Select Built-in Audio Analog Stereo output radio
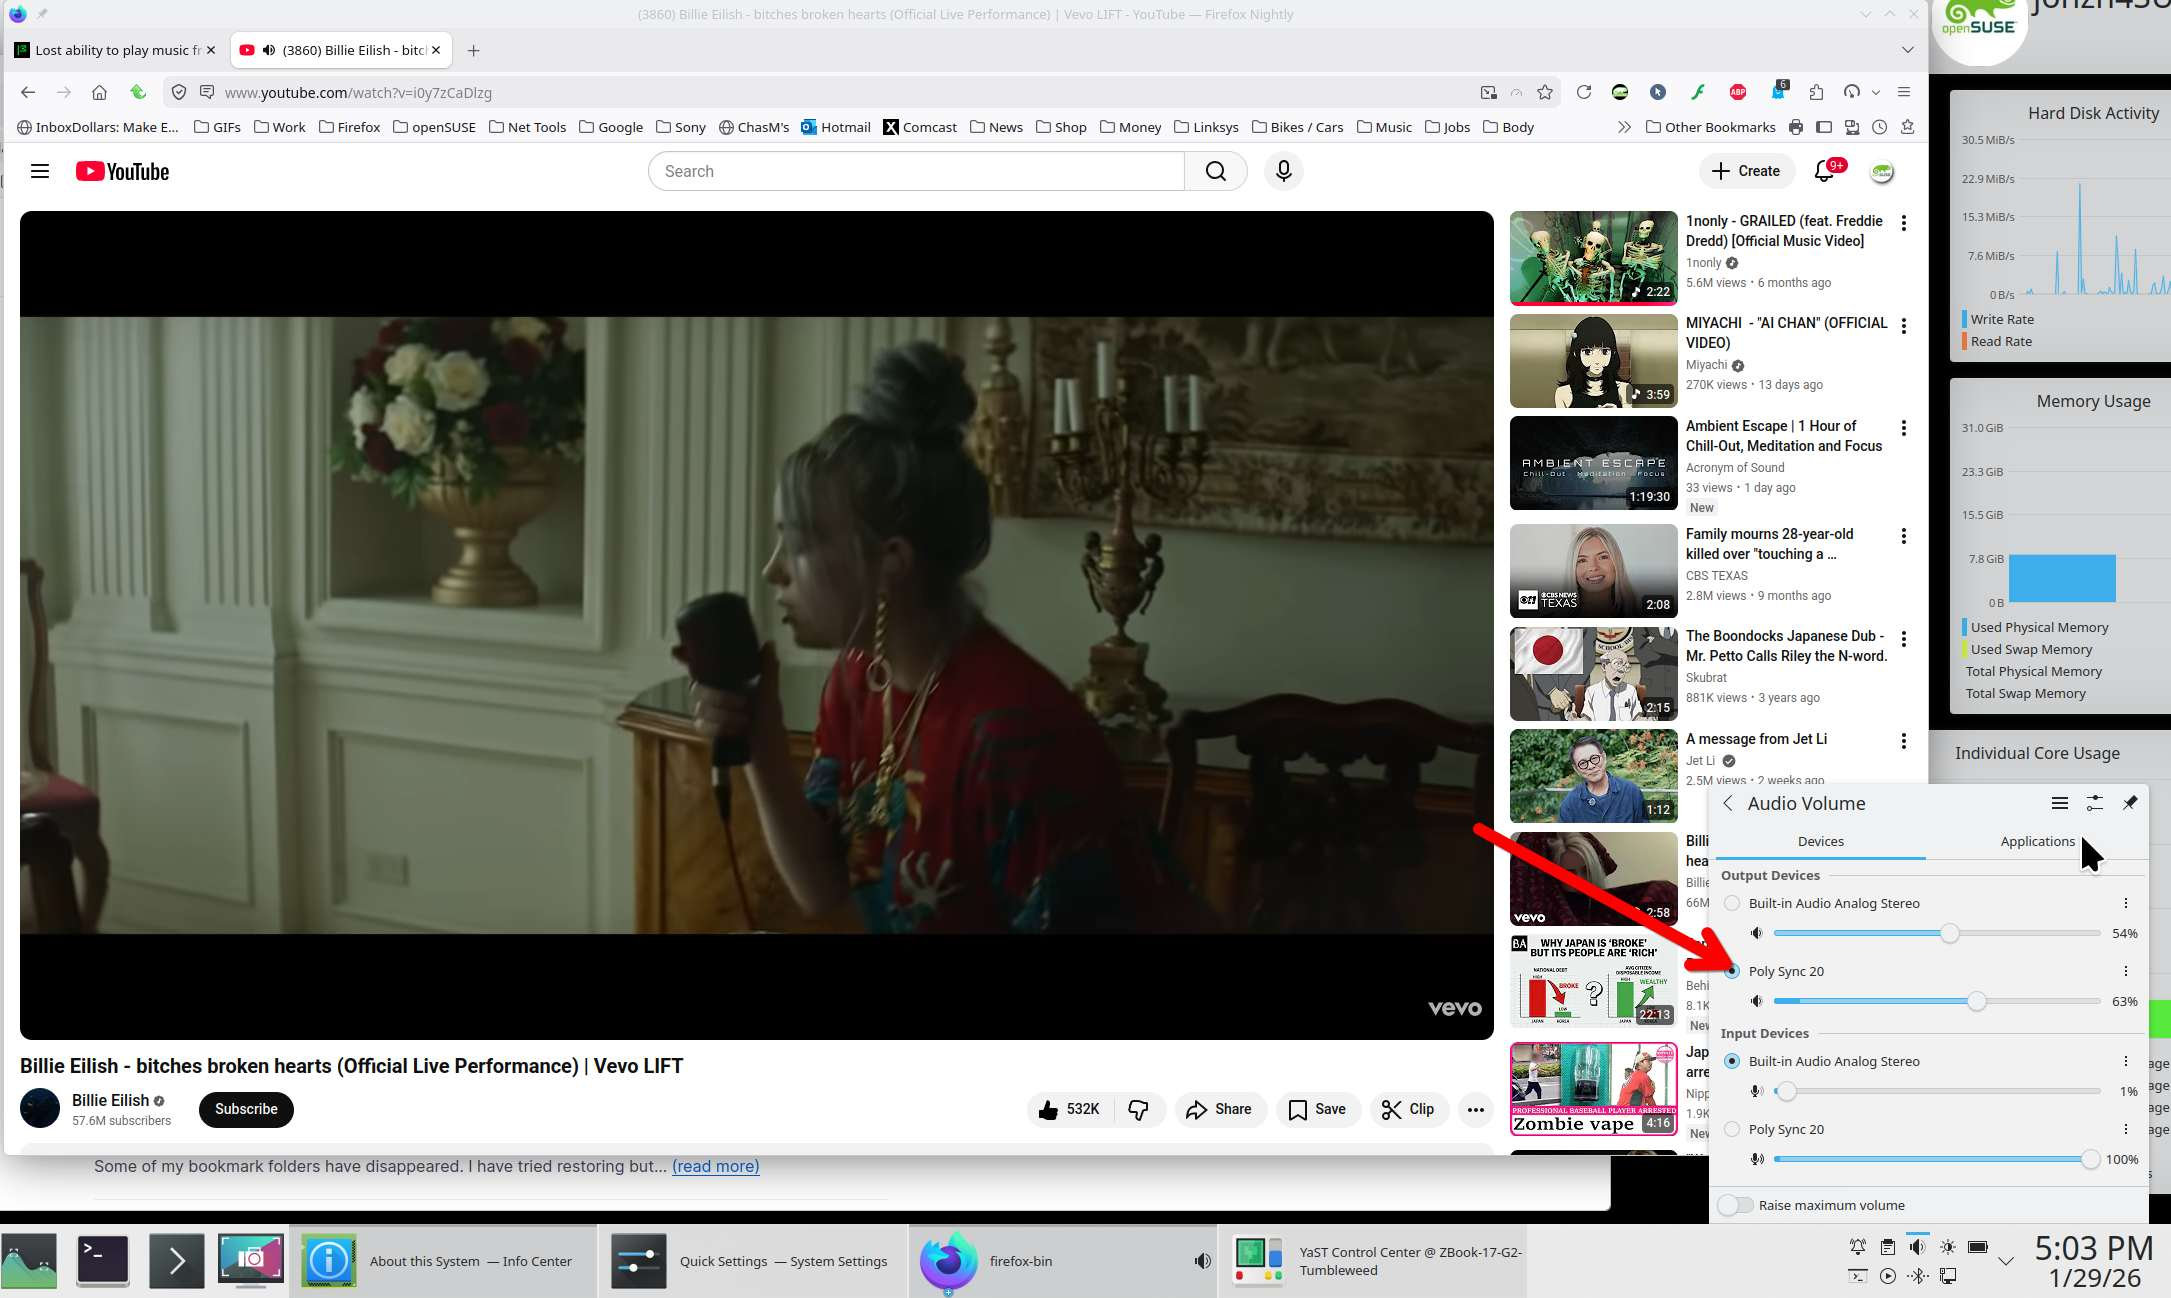 [x=1732, y=903]
